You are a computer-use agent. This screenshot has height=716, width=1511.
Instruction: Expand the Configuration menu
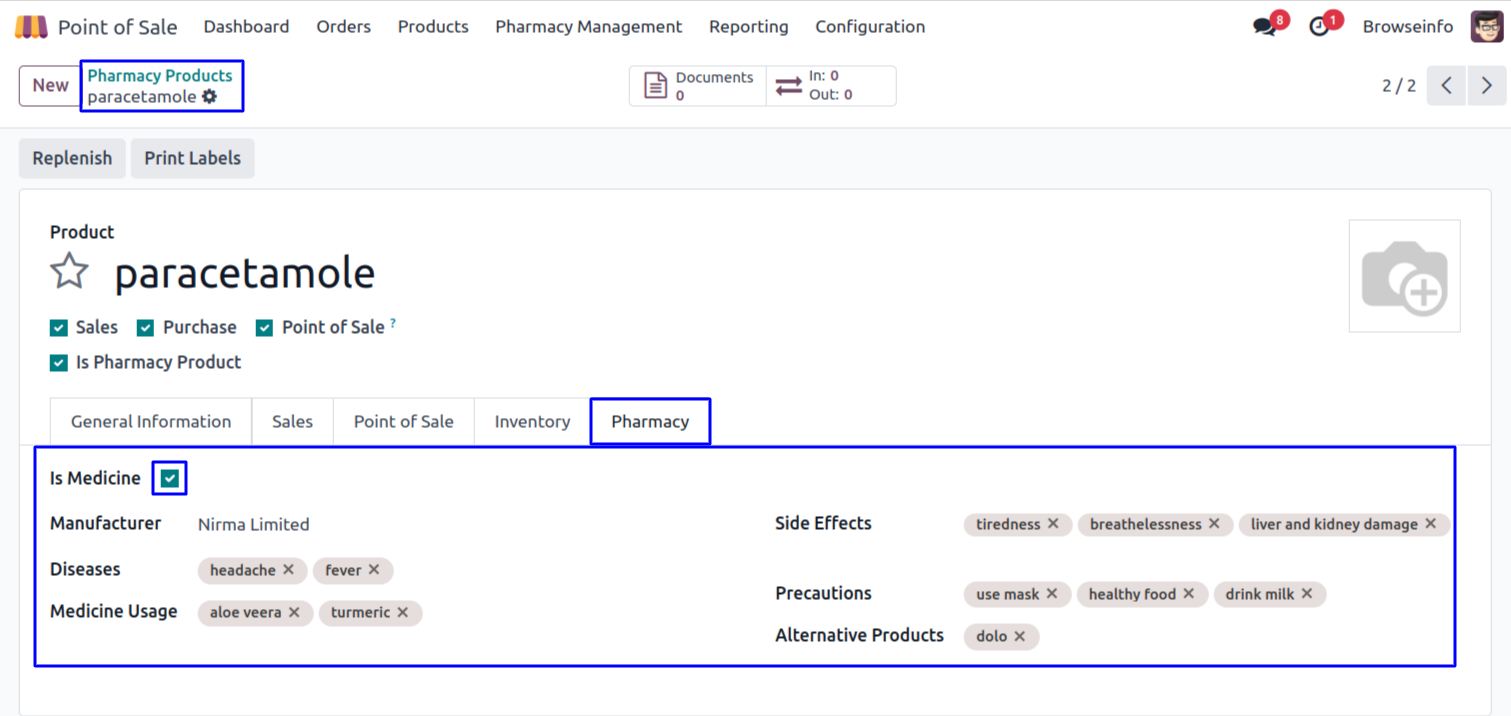coord(869,27)
